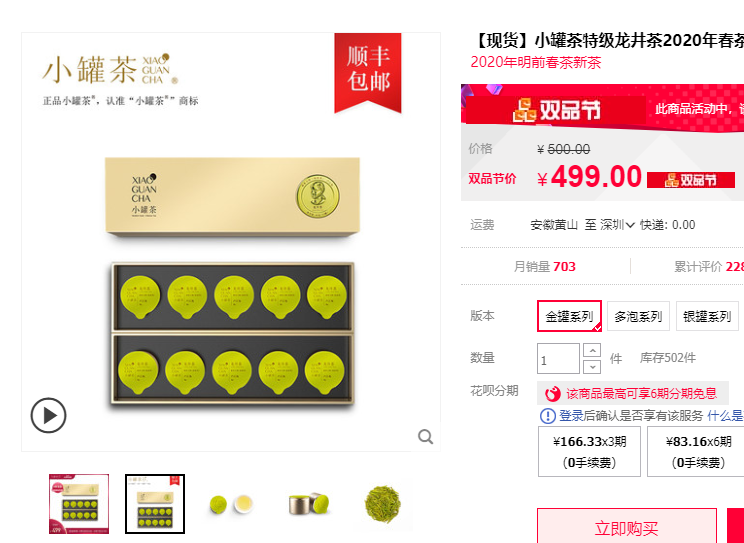Play the product video
Image resolution: width=744 pixels, height=543 pixels.
tap(48, 415)
